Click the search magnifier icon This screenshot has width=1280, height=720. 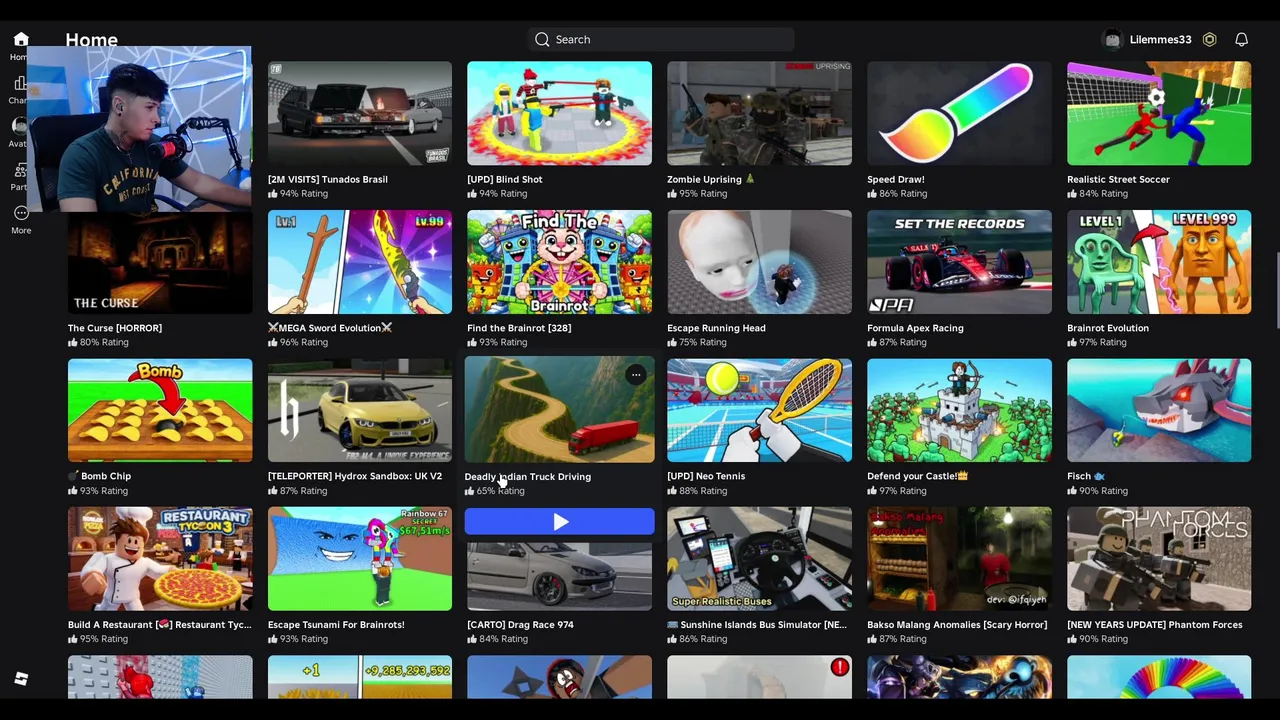[542, 40]
